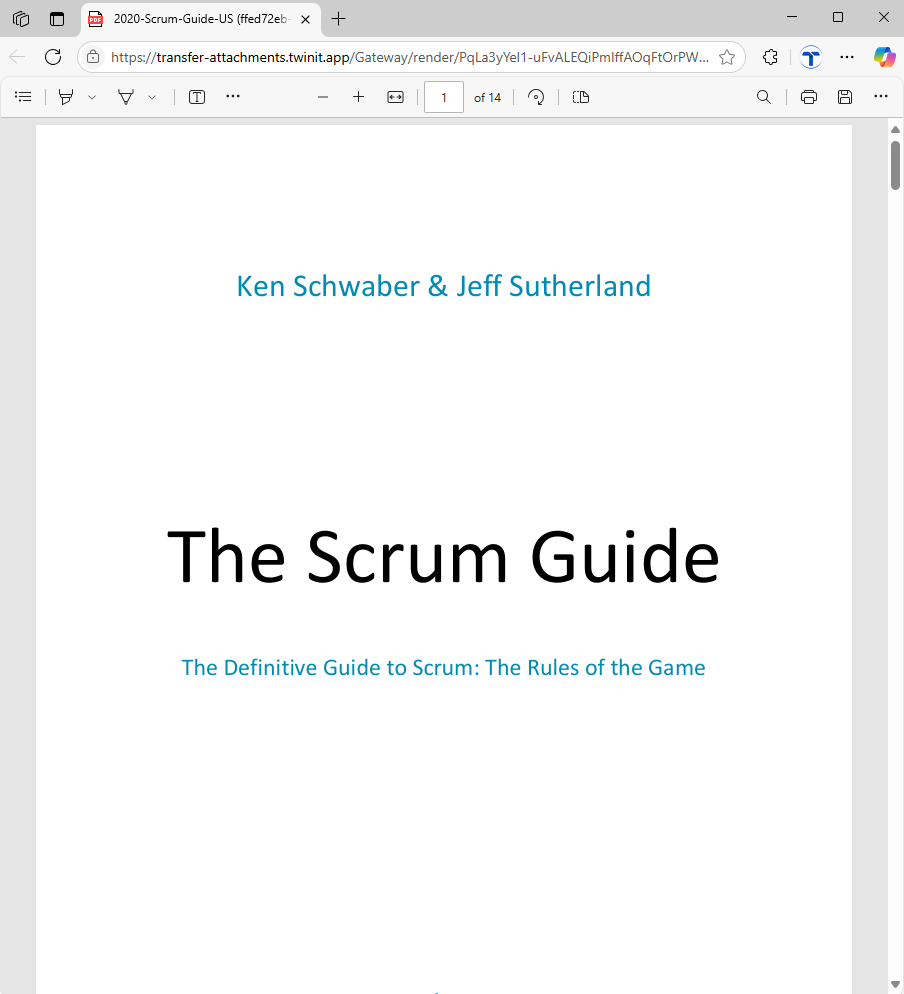904x994 pixels.
Task: Click the 'Ken Schwaber & Jeff Sutherland' text
Action: [444, 287]
